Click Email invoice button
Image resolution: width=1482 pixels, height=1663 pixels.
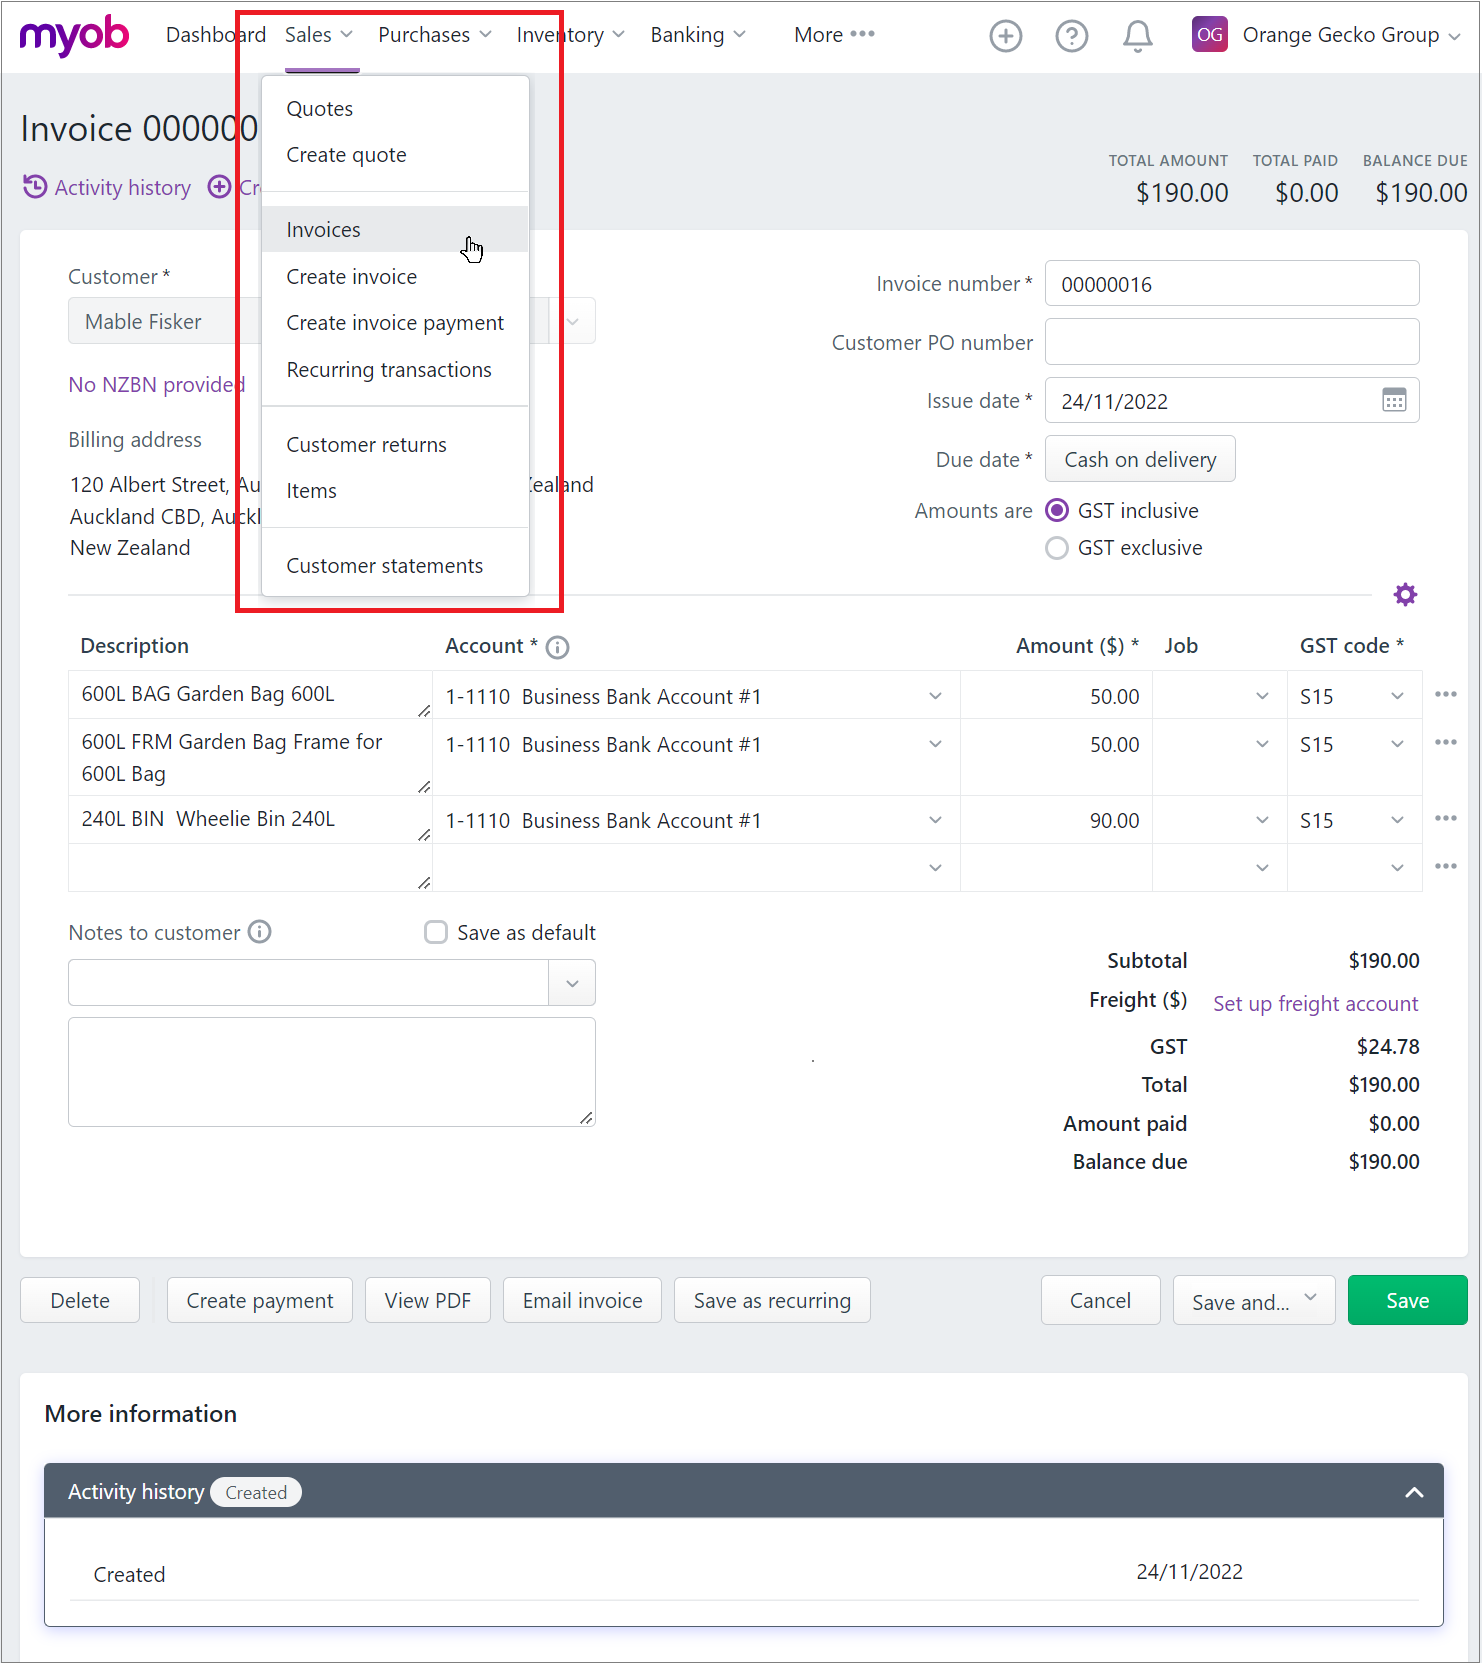pos(582,1300)
